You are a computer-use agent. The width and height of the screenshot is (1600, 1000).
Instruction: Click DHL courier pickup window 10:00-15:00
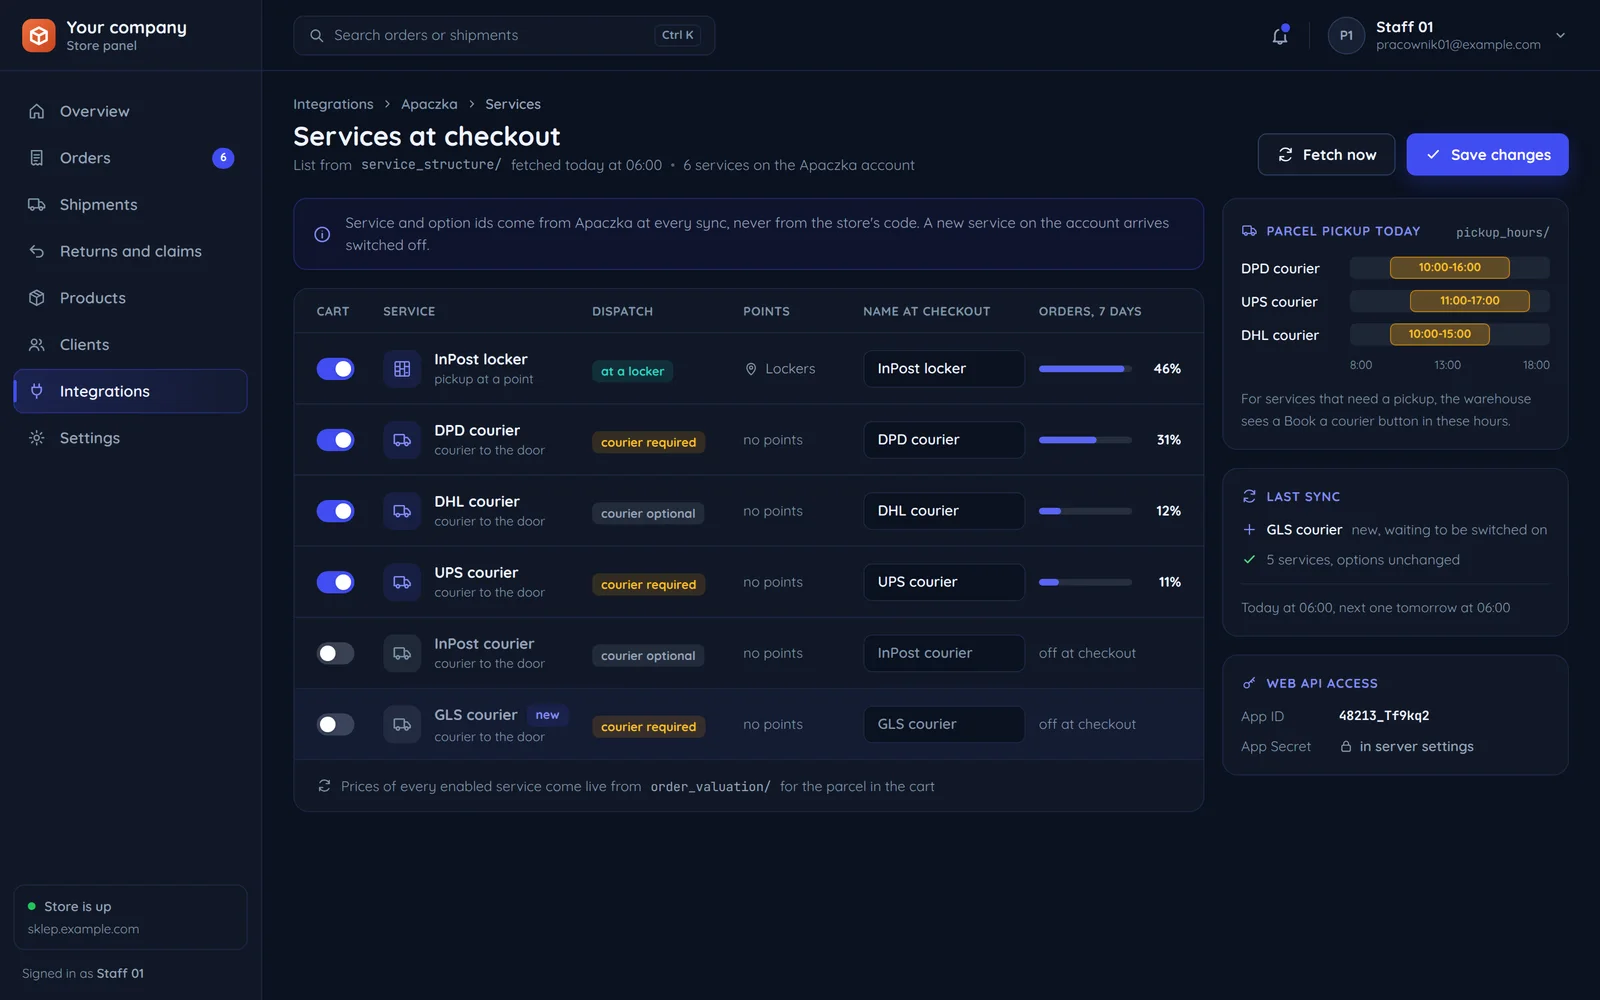1440,335
